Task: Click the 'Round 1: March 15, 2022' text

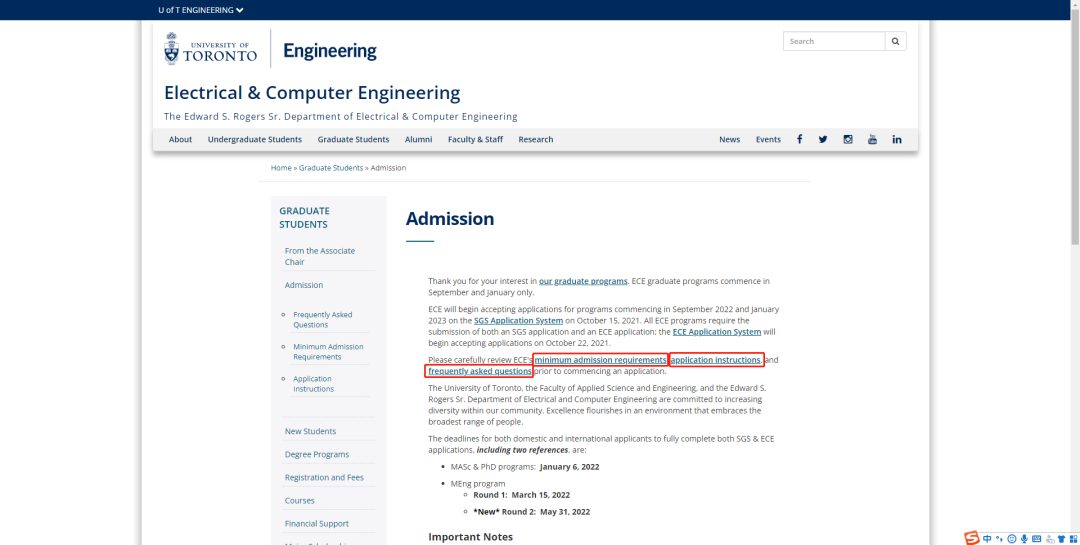Action: point(521,495)
